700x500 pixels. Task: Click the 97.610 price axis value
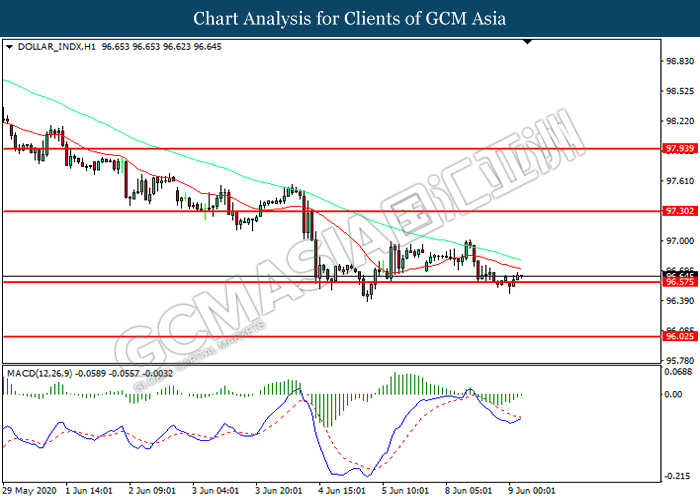[x=679, y=181]
